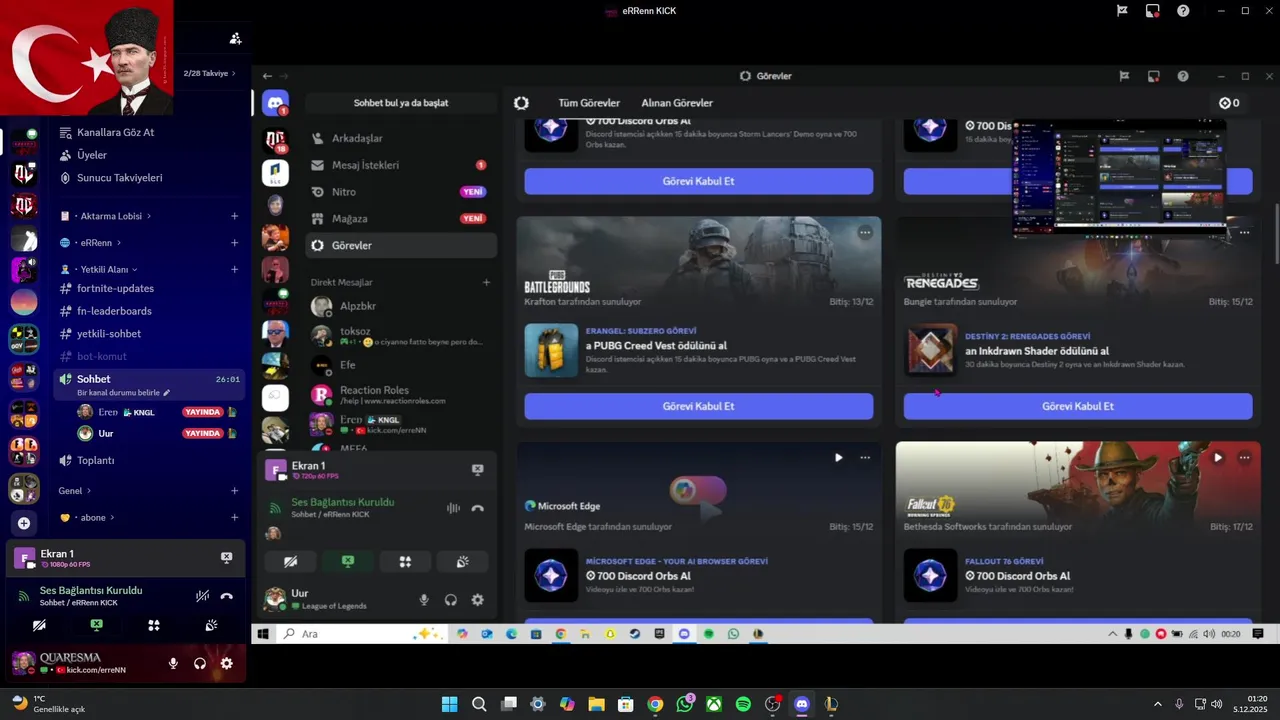
Task: Switch to Alınan Görevler tab
Action: (677, 103)
